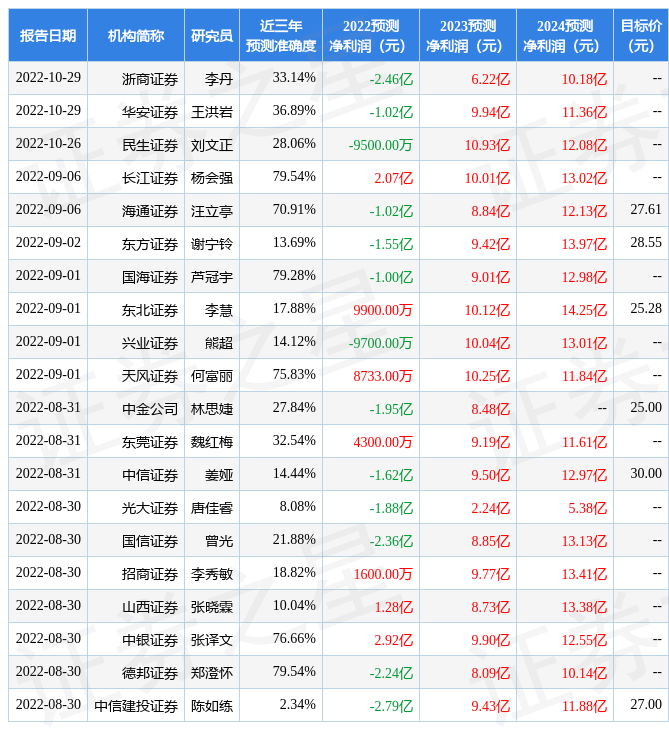Image resolution: width=669 pixels, height=730 pixels.
Task: Click researcher name 王洪岩
Action: 212,112
